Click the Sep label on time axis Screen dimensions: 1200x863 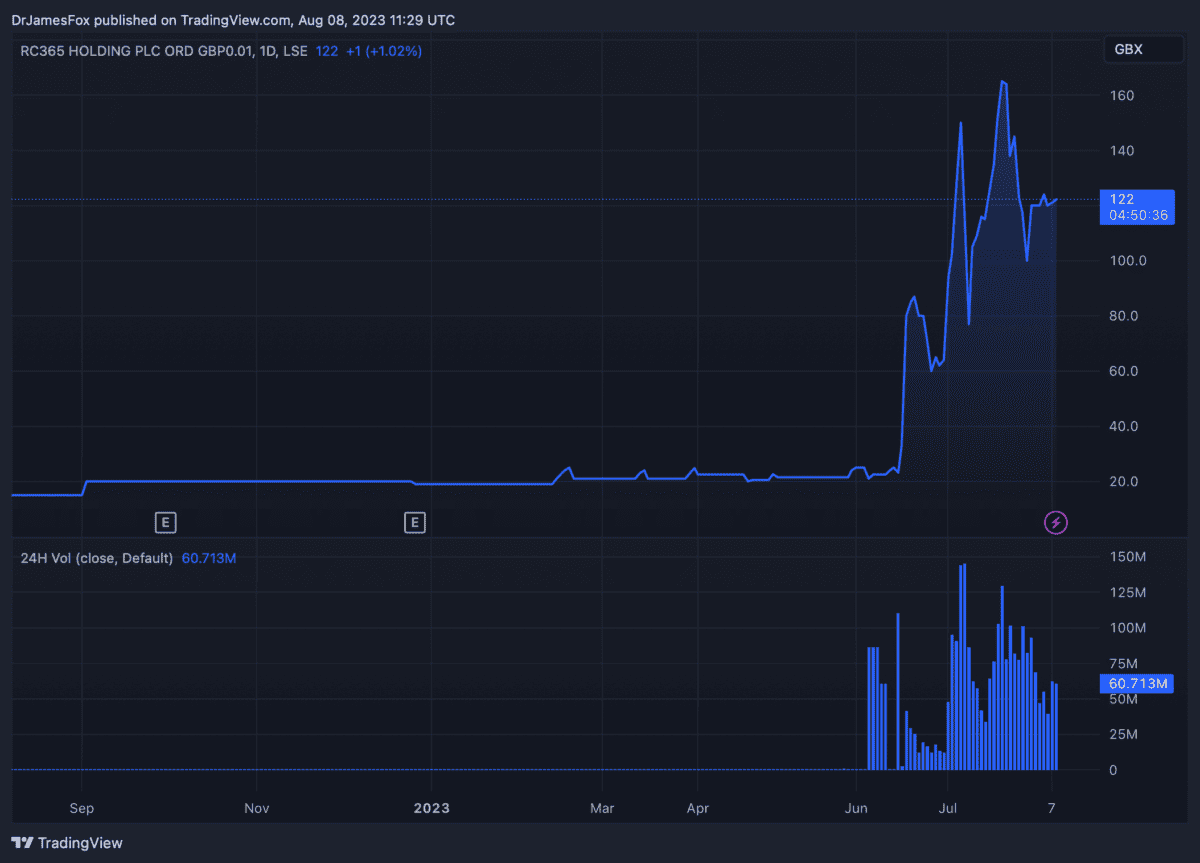point(82,806)
